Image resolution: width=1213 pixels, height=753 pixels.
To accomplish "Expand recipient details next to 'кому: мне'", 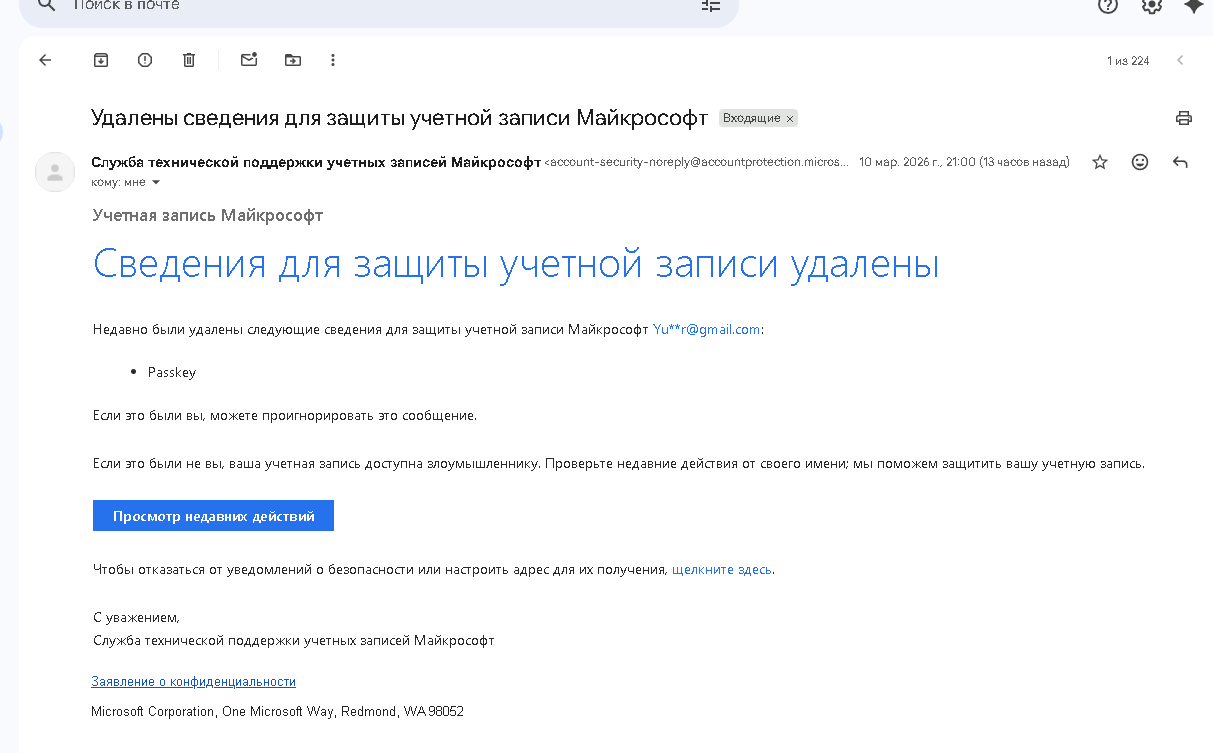I will 155,183.
